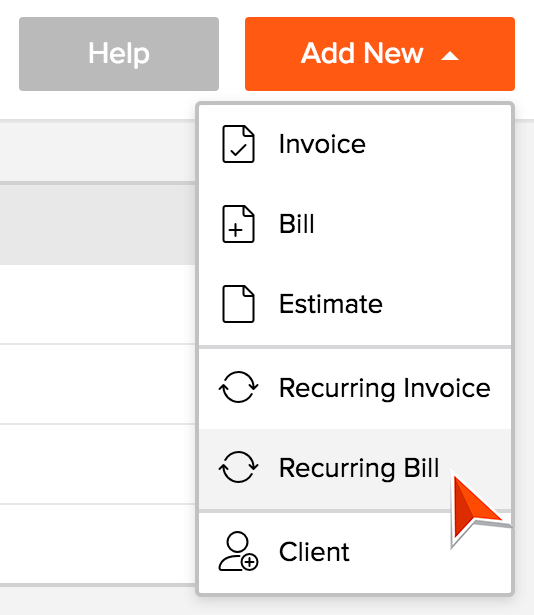Click the Recurring Invoice circular arrows icon

tap(238, 387)
